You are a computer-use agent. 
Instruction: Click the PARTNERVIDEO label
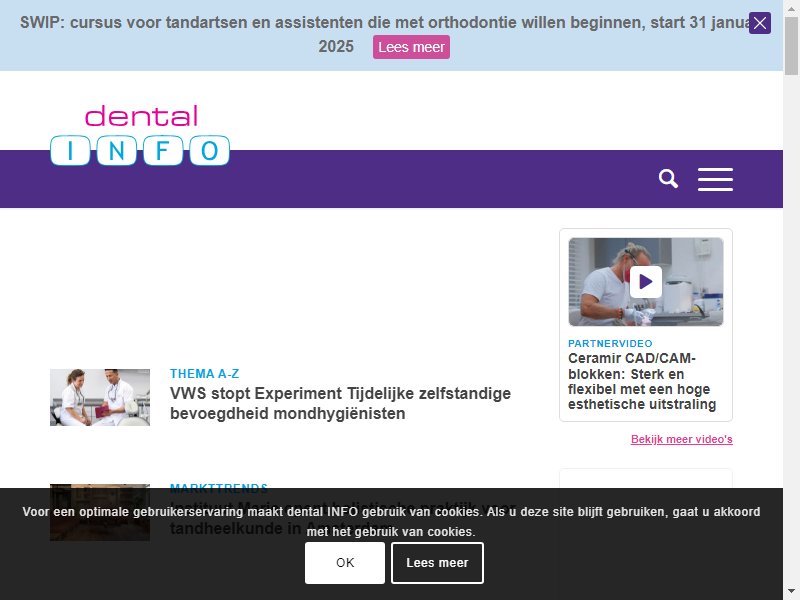(610, 343)
